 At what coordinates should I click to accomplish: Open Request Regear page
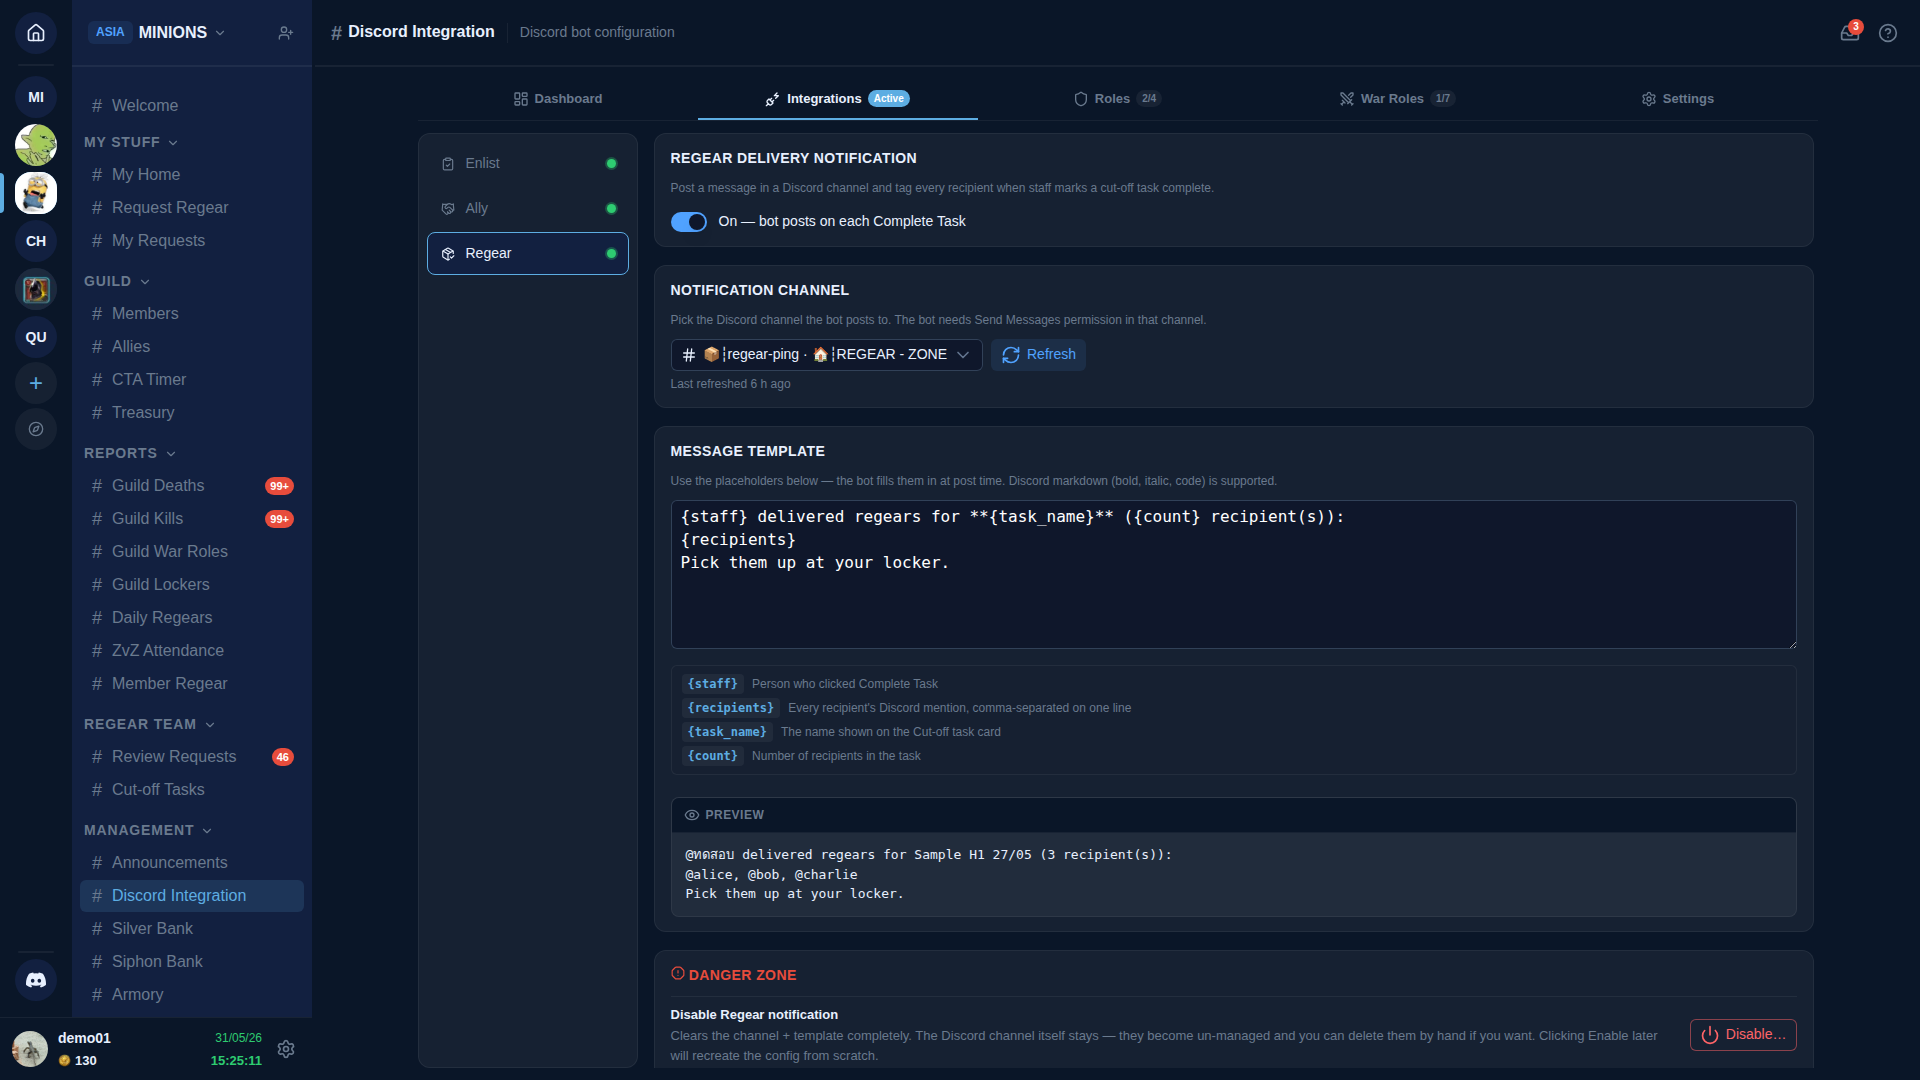[192, 208]
